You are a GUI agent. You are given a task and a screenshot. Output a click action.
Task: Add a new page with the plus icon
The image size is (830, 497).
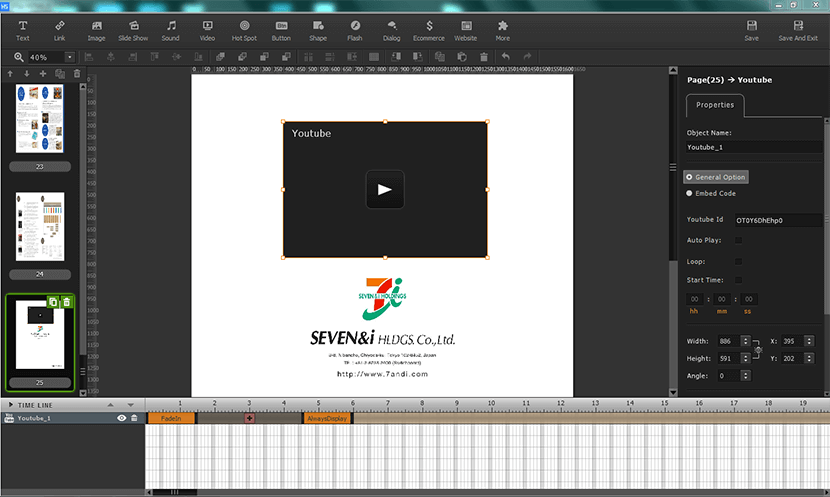coord(43,74)
